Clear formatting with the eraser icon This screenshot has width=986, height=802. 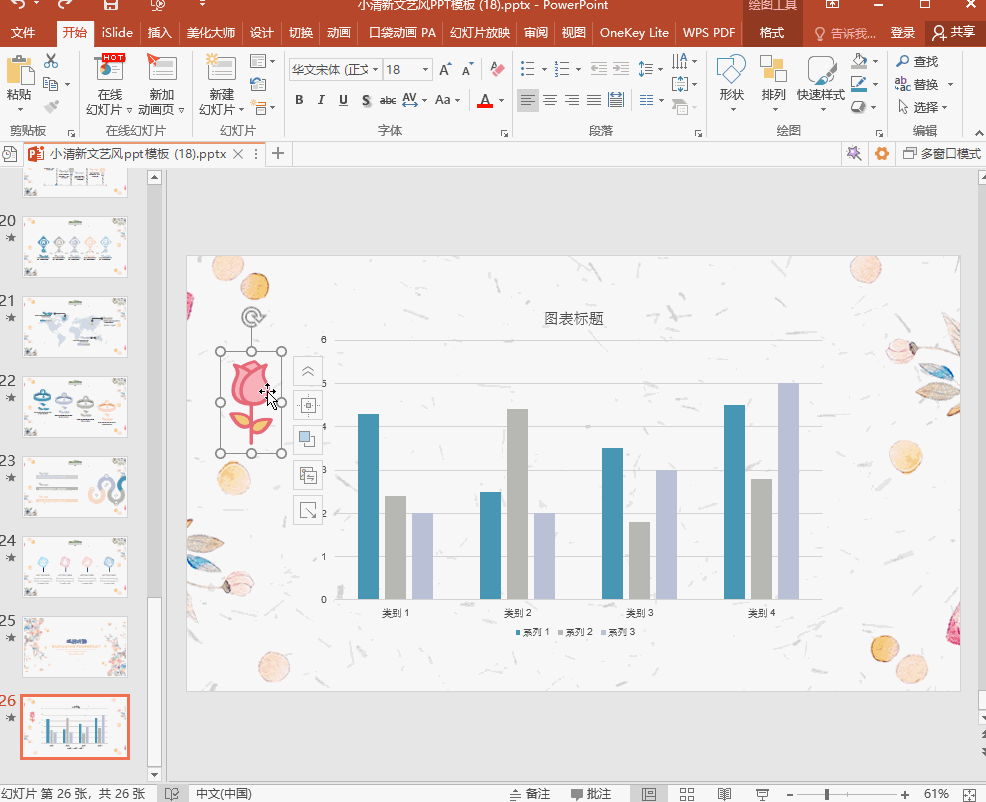[497, 69]
